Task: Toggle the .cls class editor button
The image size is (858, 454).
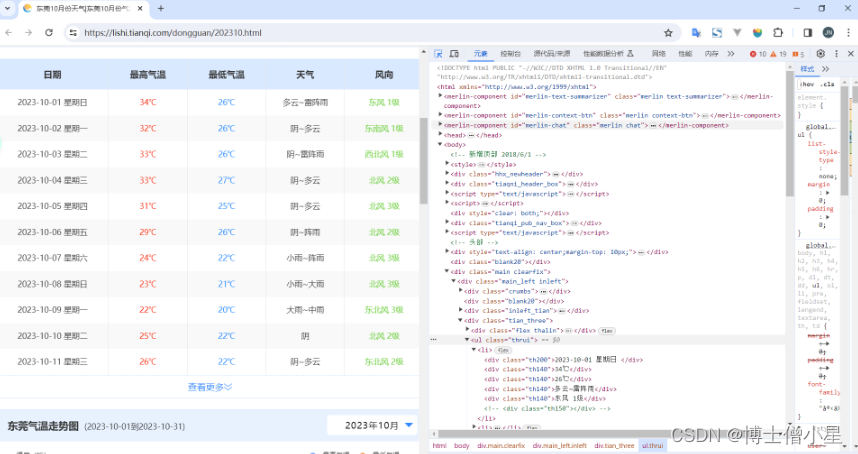Action: tap(828, 84)
